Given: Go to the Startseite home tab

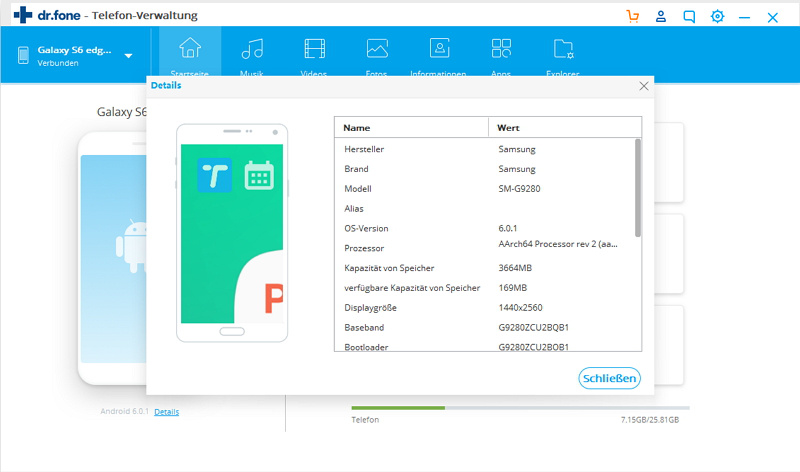Looking at the screenshot, I should (190, 55).
